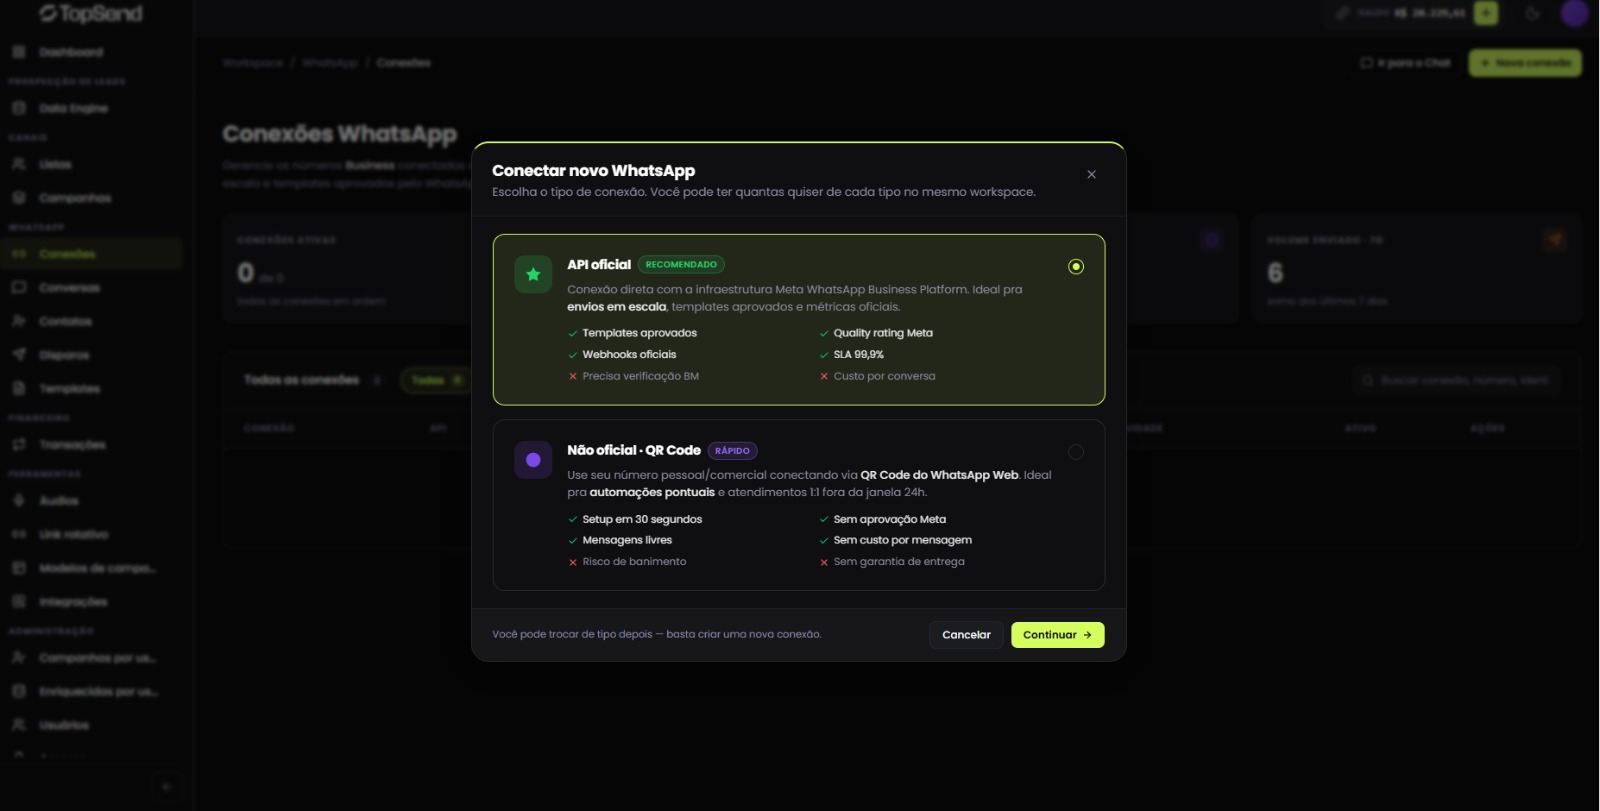The width and height of the screenshot is (1600, 811).
Task: Click the 'SLA 99,9%' text
Action: [x=859, y=354]
